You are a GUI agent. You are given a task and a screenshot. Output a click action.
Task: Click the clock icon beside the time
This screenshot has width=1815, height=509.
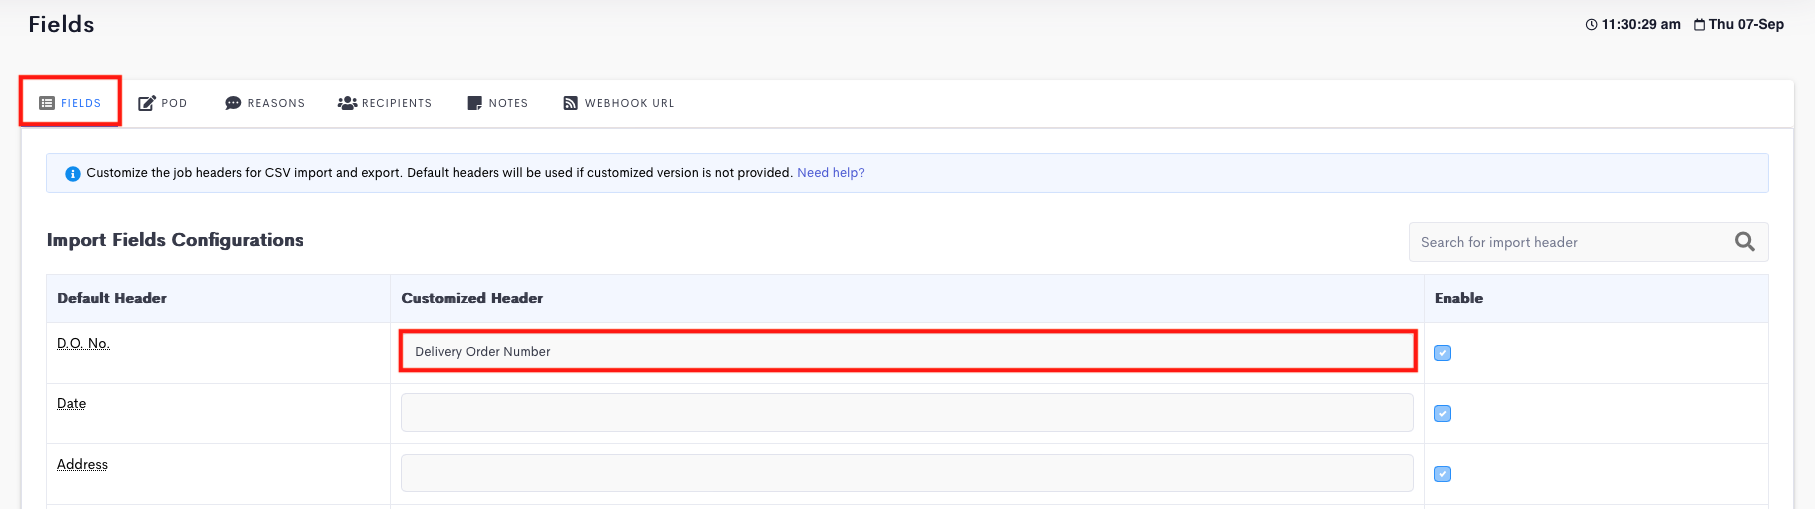[x=1591, y=25]
